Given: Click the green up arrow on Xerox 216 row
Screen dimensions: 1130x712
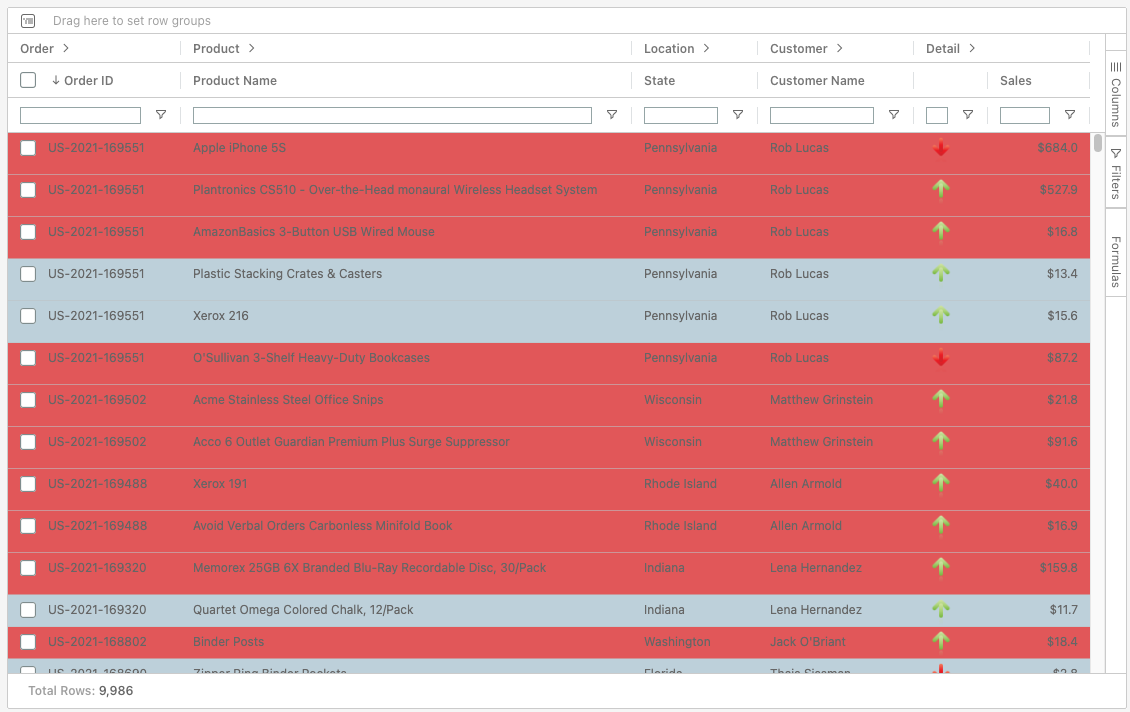Looking at the screenshot, I should 940,315.
